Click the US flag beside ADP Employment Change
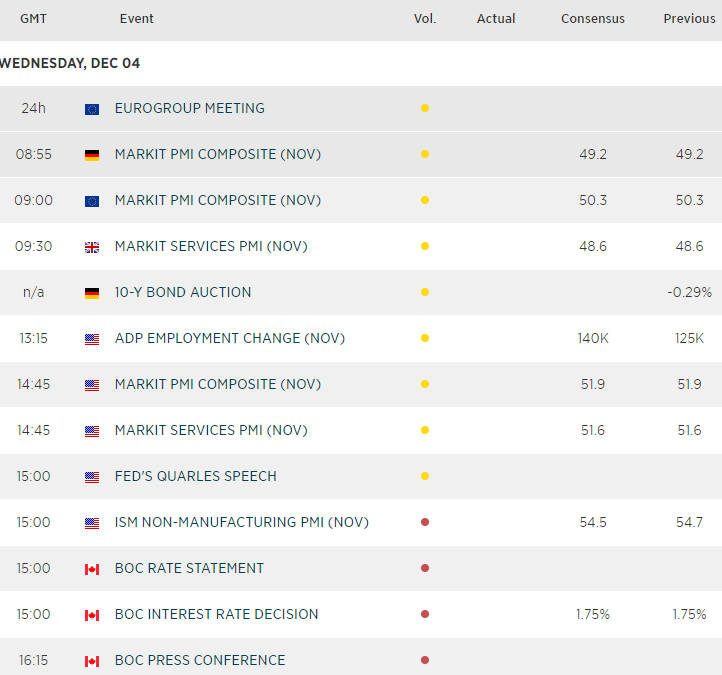This screenshot has height=675, width=722. click(x=92, y=339)
